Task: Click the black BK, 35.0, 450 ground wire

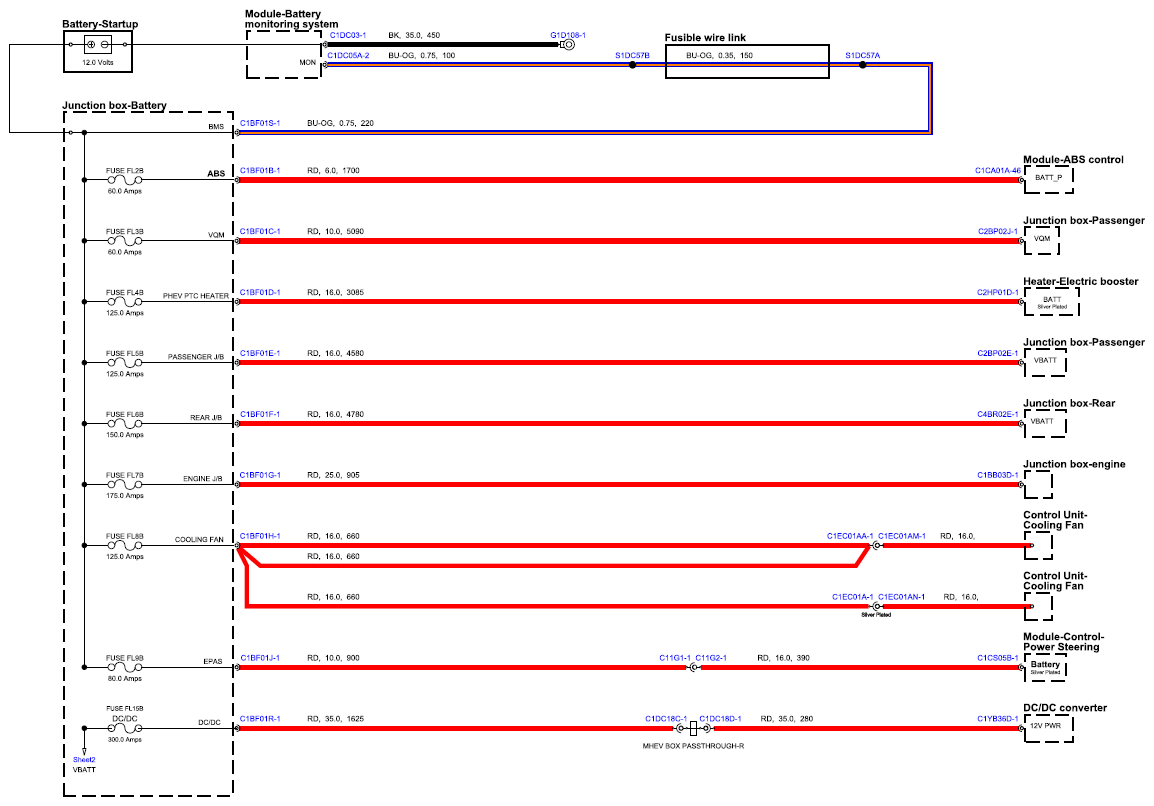Action: [443, 45]
